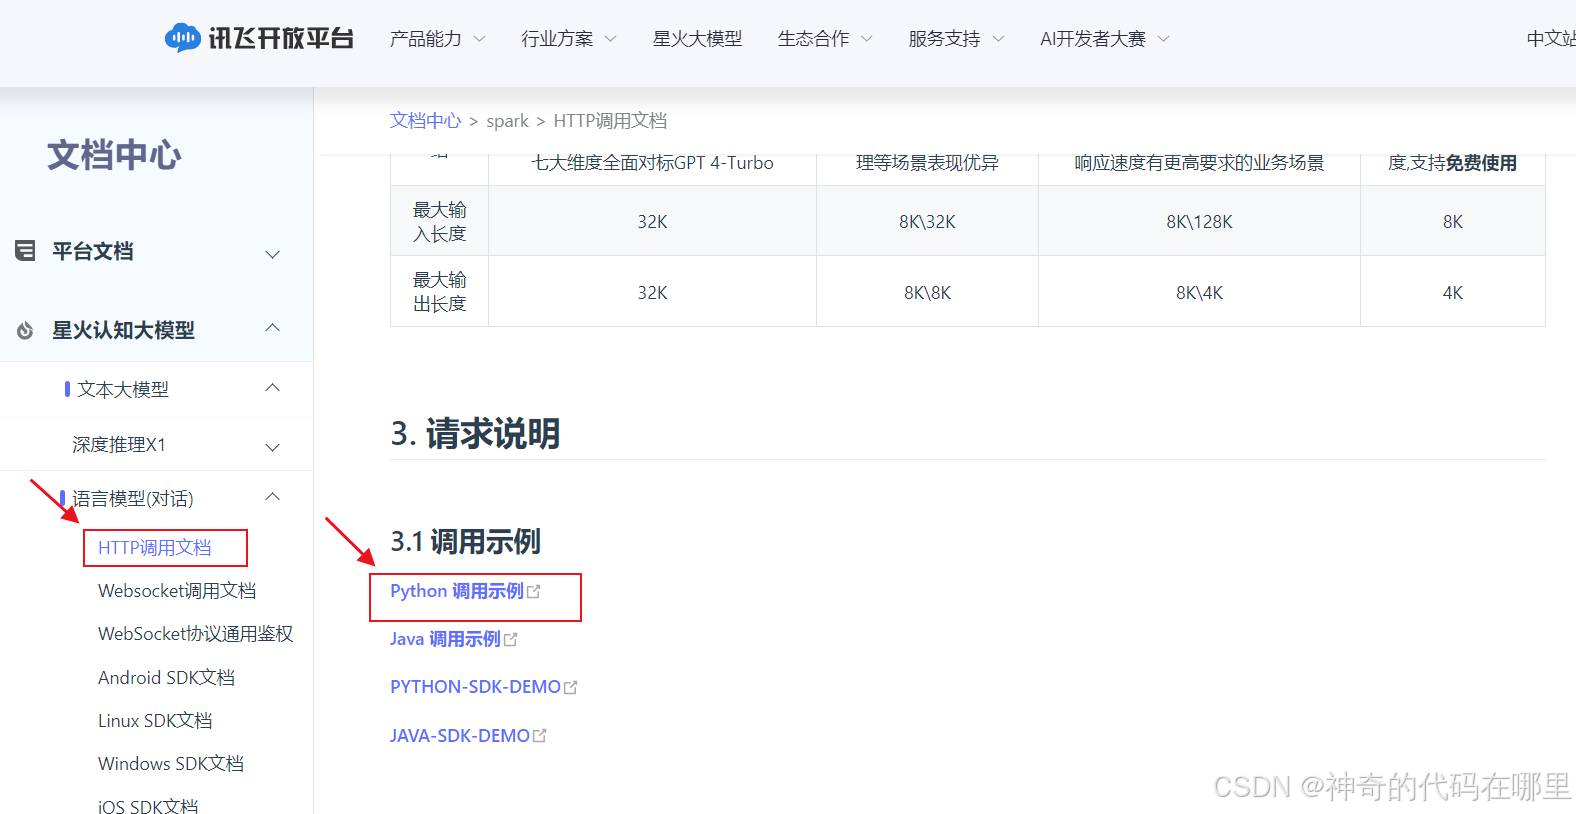
Task: Click 文本大模型 sidebar item
Action: pyautogui.click(x=123, y=389)
